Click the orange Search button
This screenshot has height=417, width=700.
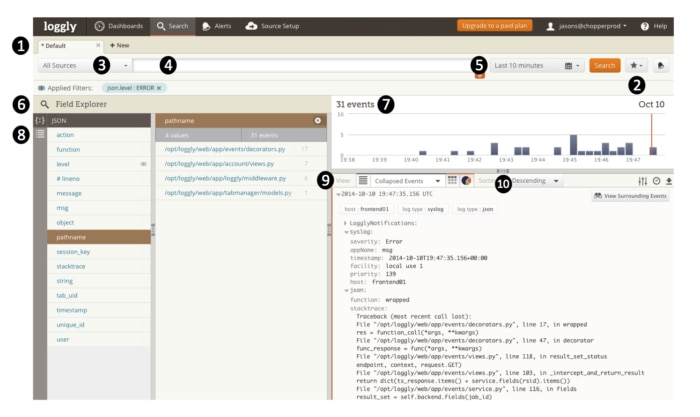tap(604, 65)
